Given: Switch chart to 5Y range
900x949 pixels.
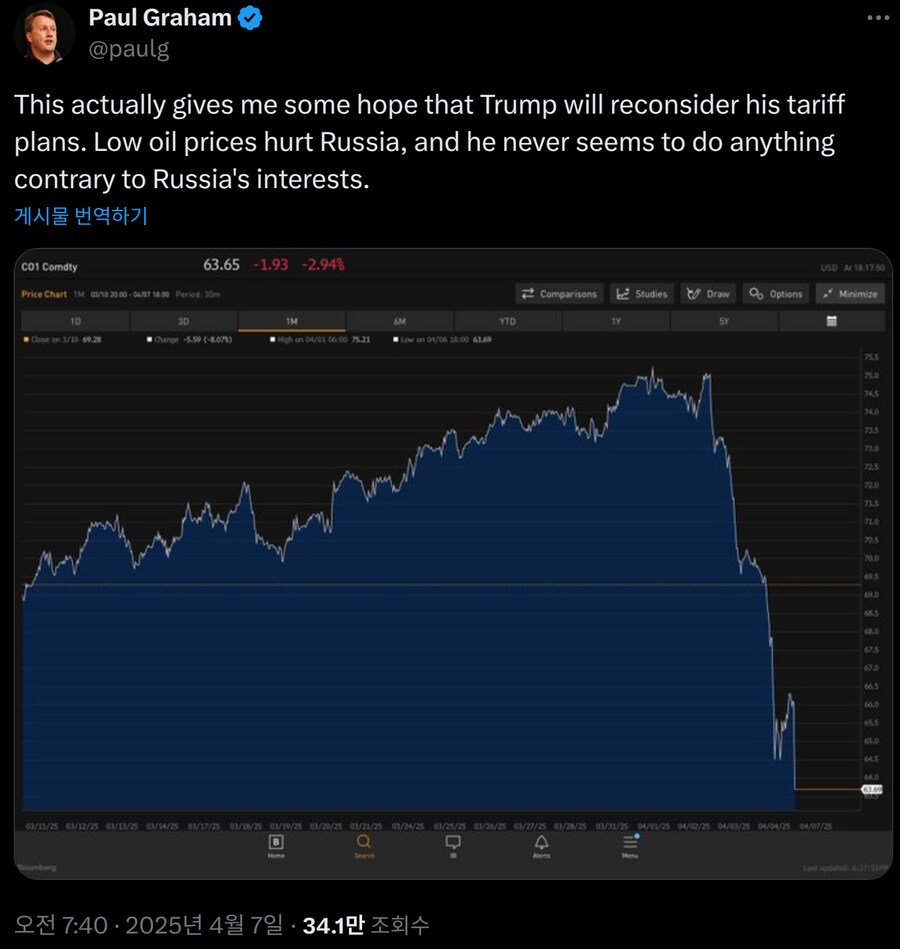Looking at the screenshot, I should pyautogui.click(x=724, y=321).
